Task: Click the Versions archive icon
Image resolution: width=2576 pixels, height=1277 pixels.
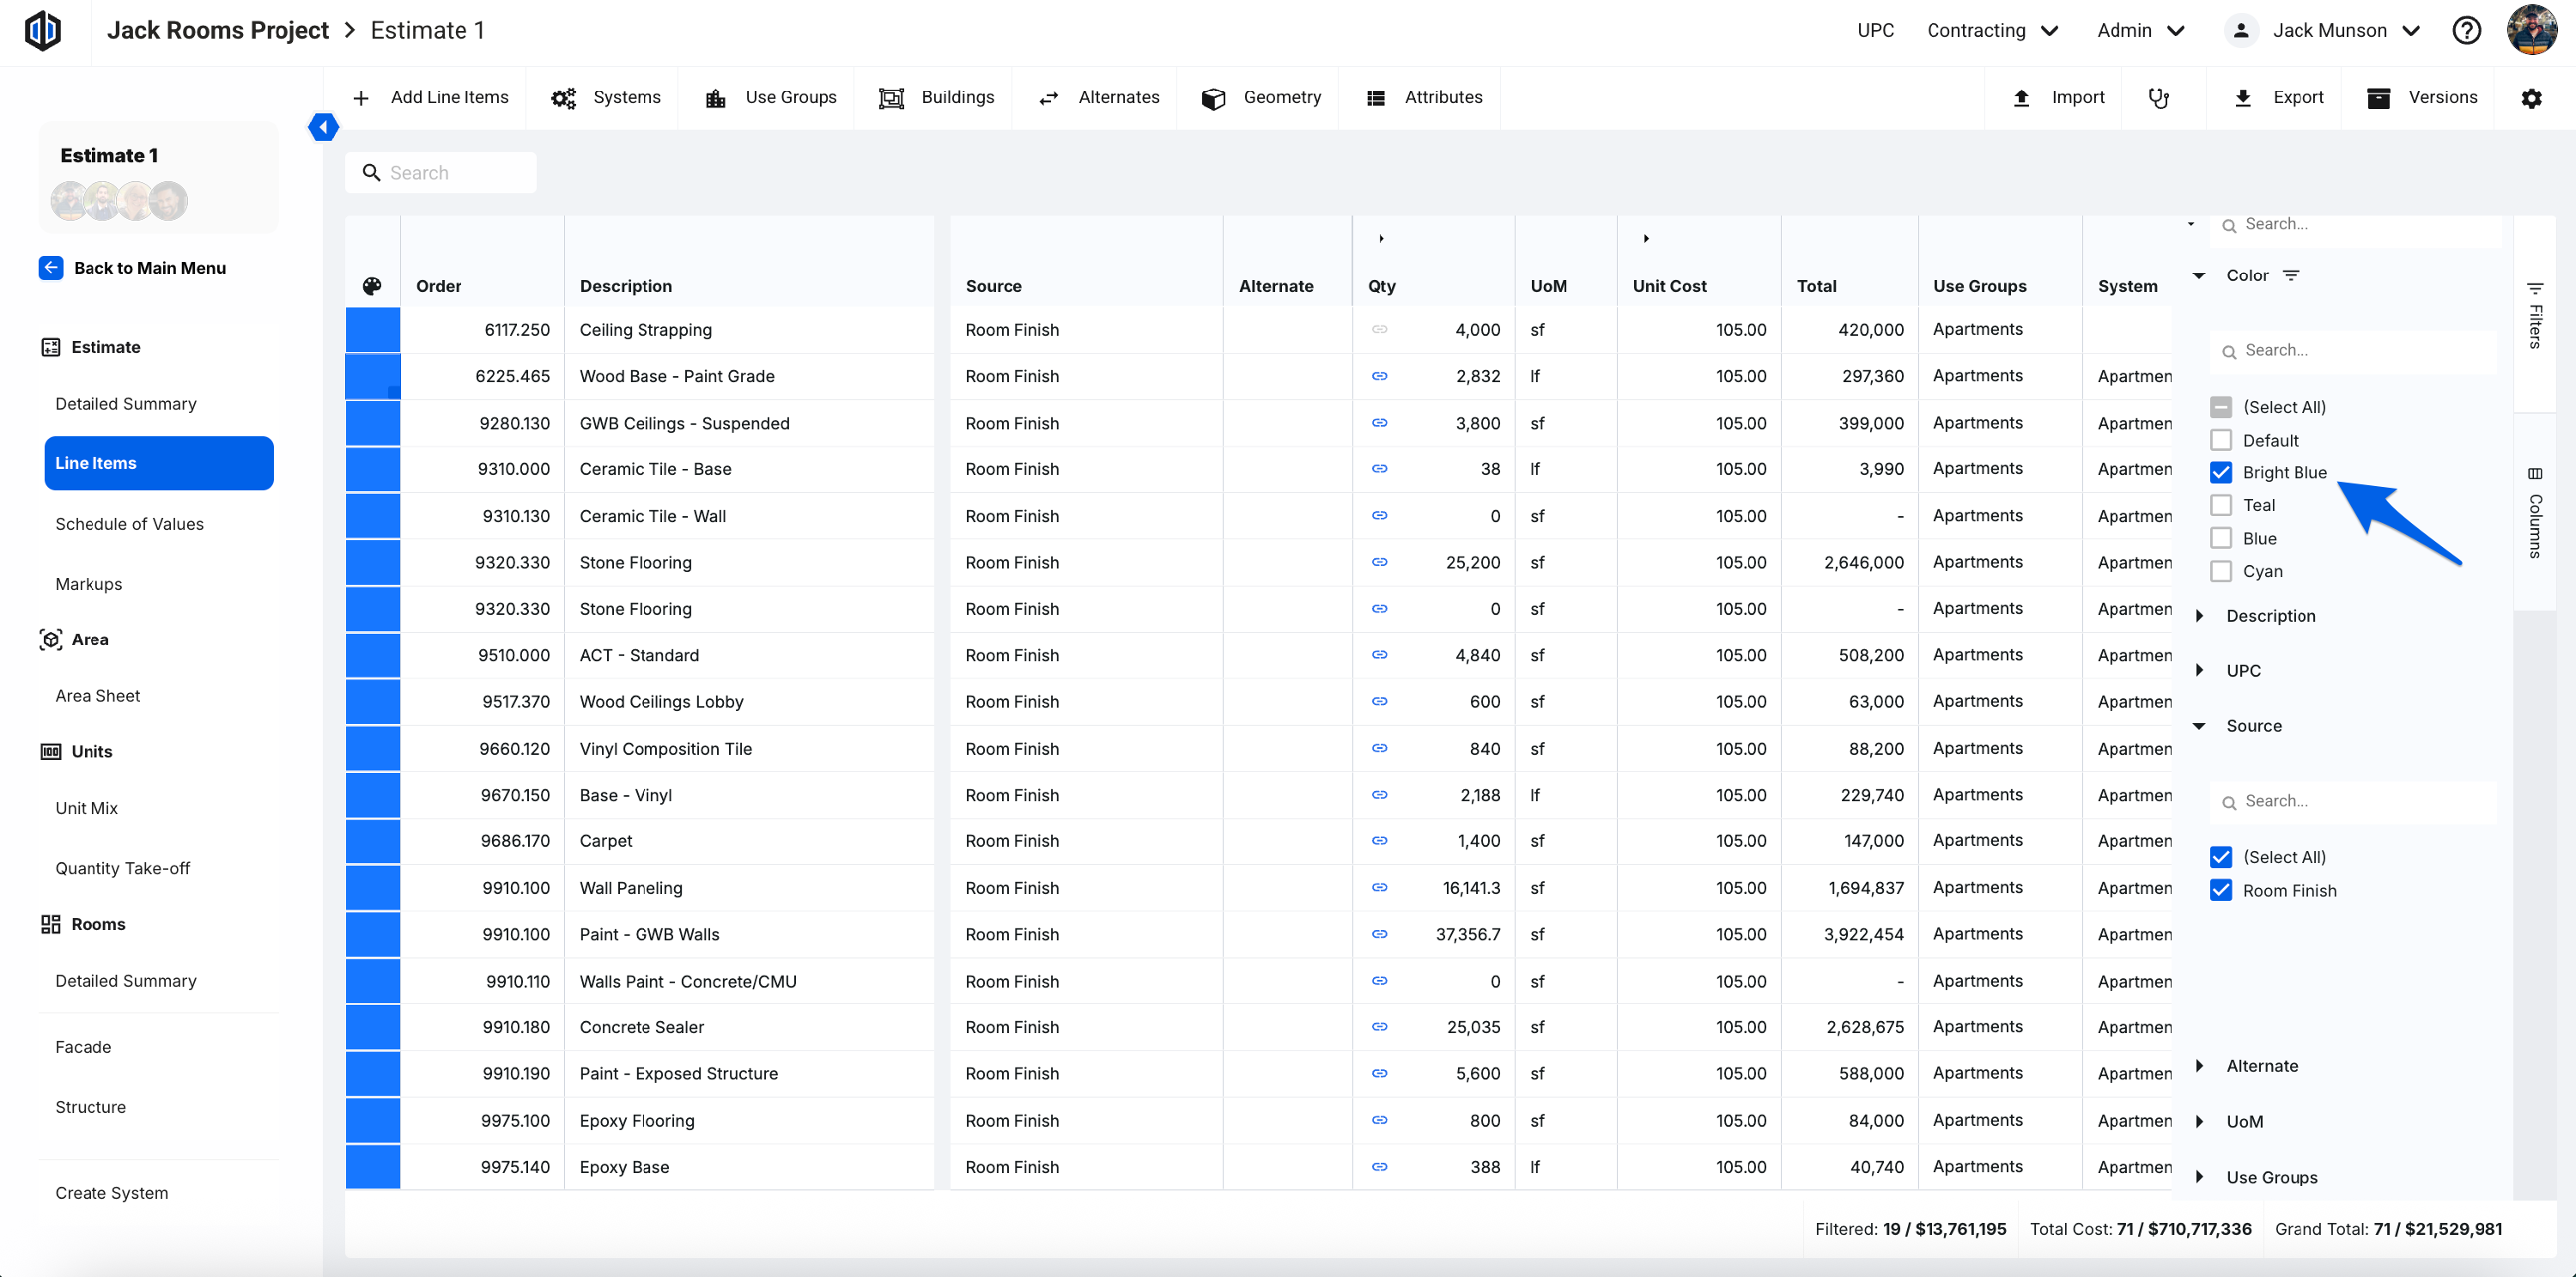Action: [2378, 98]
